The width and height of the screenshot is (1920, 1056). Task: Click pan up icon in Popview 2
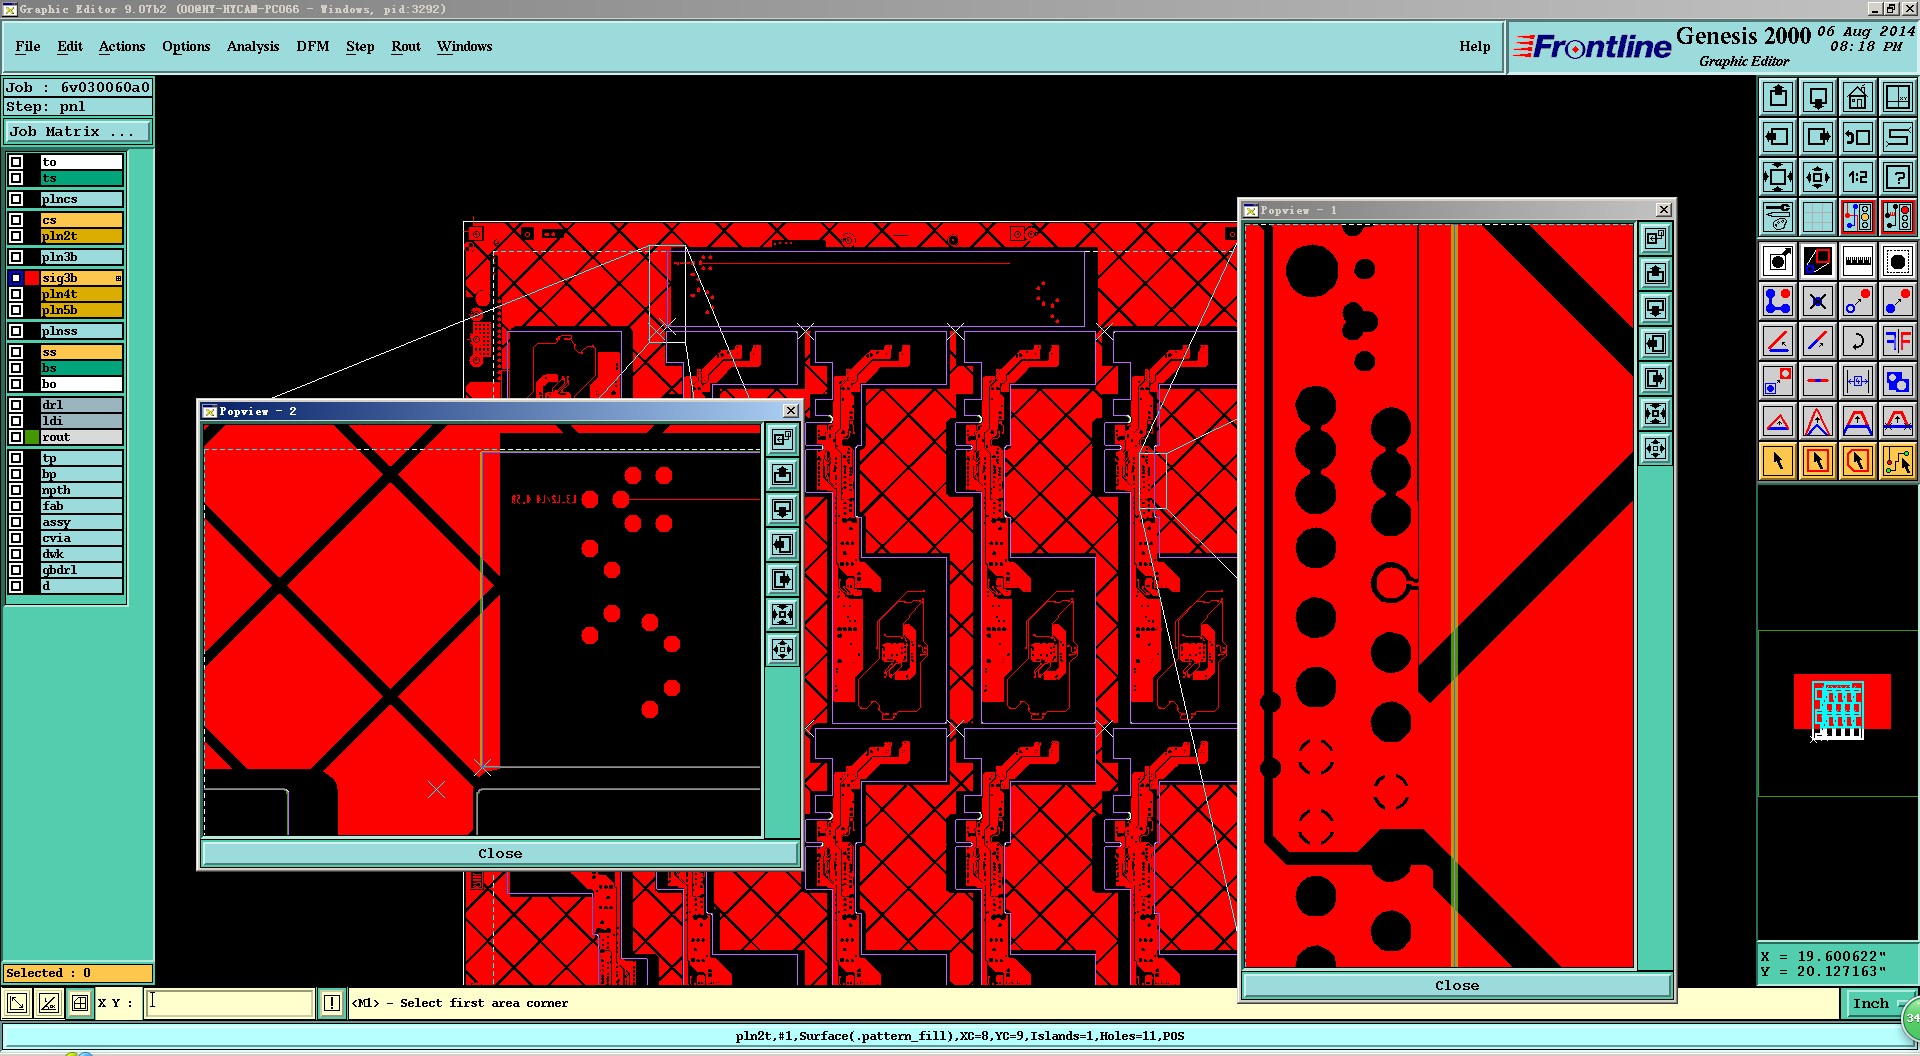783,474
